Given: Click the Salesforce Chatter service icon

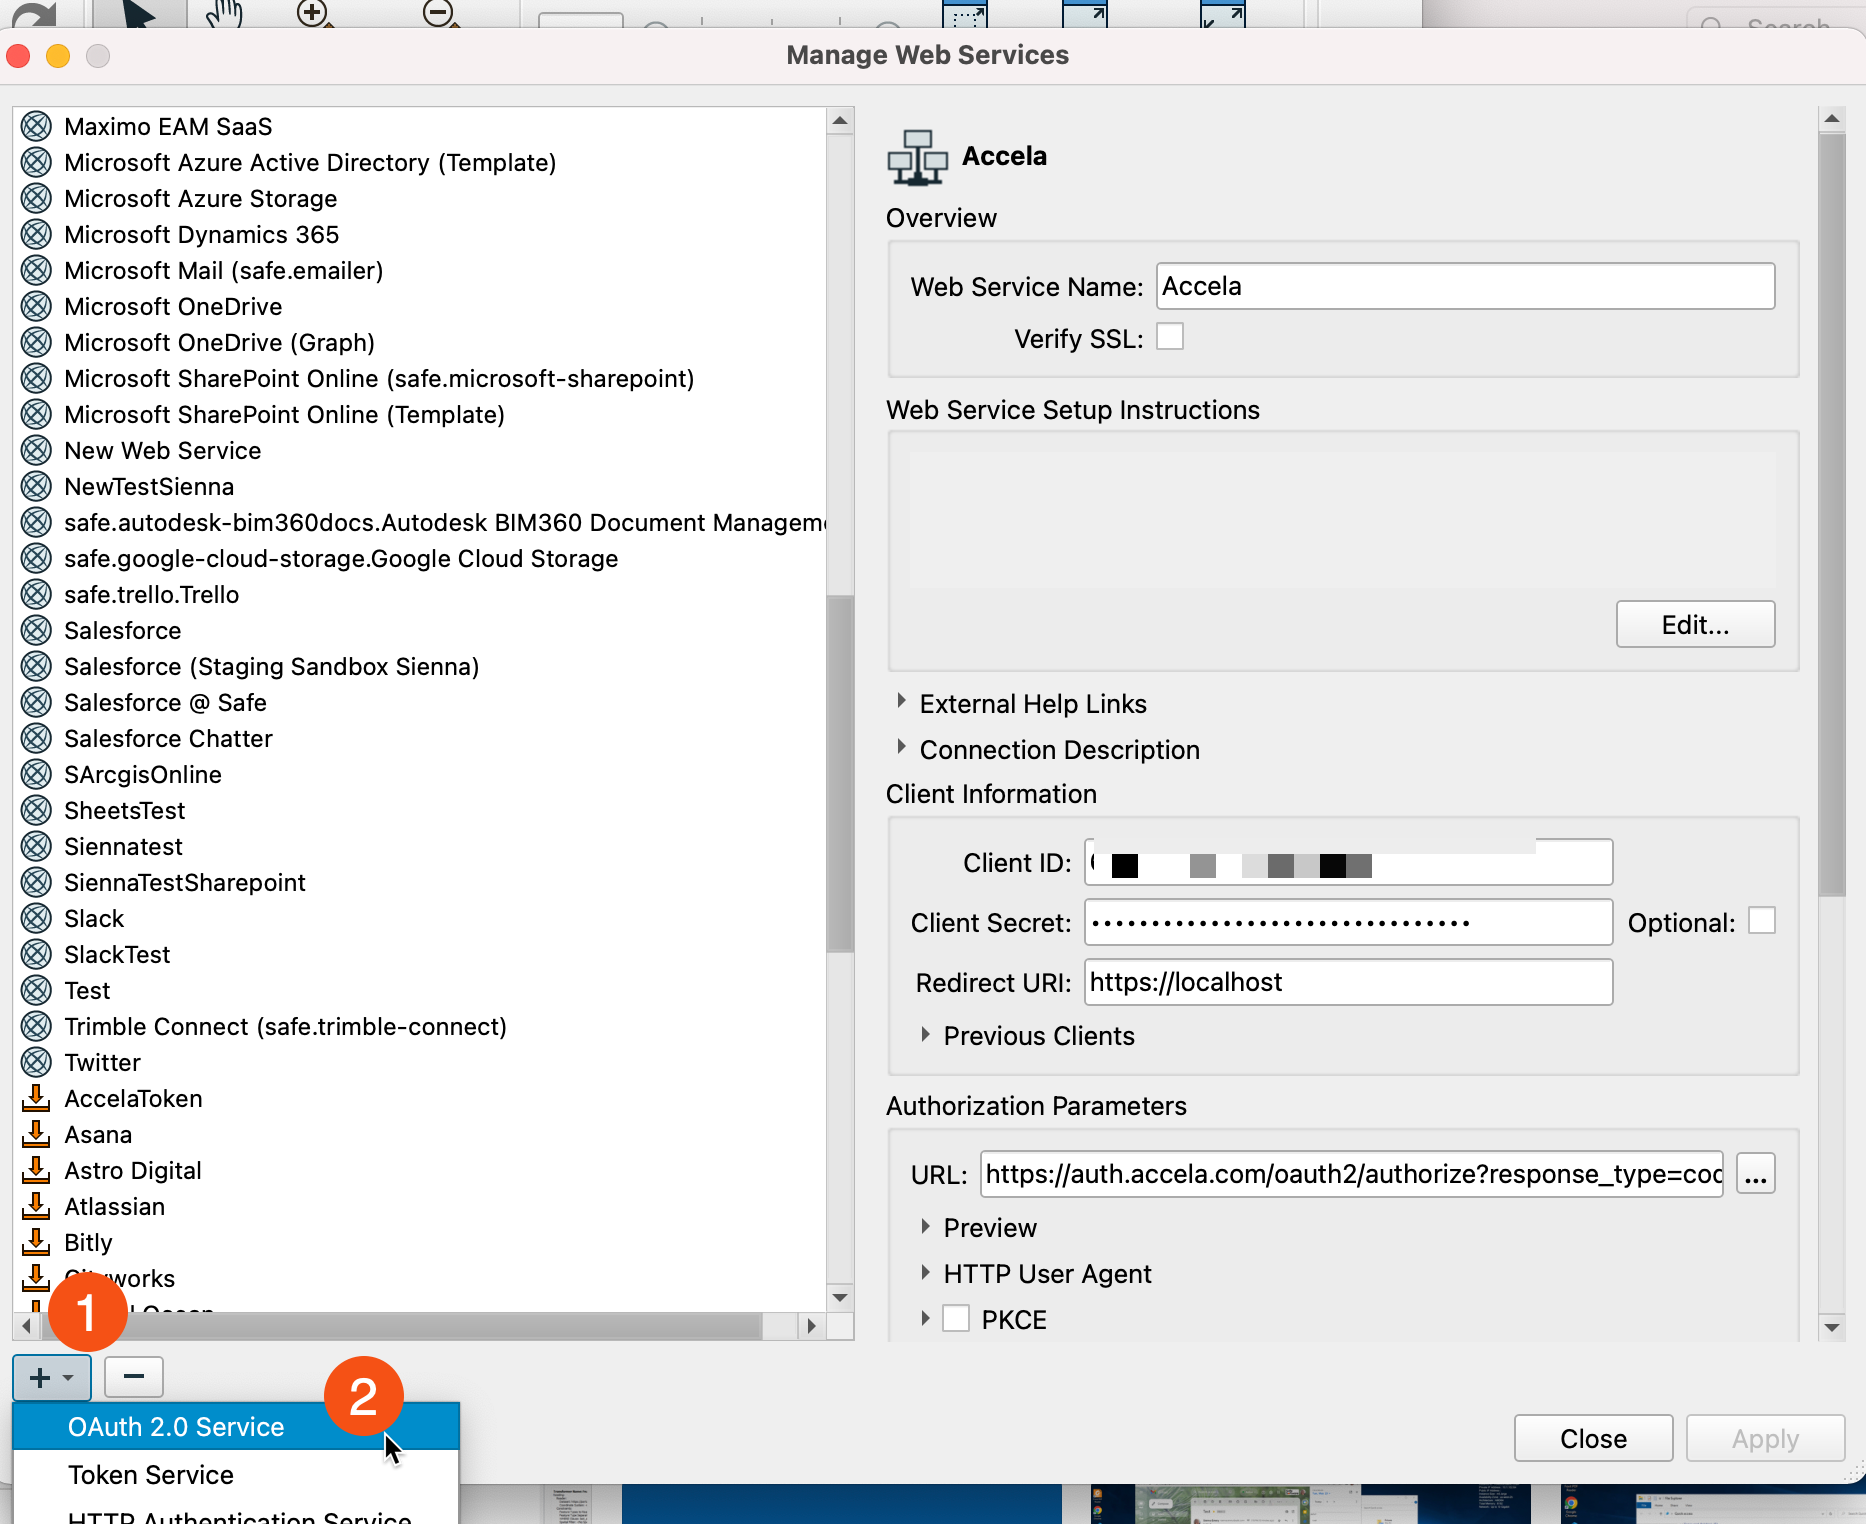Looking at the screenshot, I should 36,738.
